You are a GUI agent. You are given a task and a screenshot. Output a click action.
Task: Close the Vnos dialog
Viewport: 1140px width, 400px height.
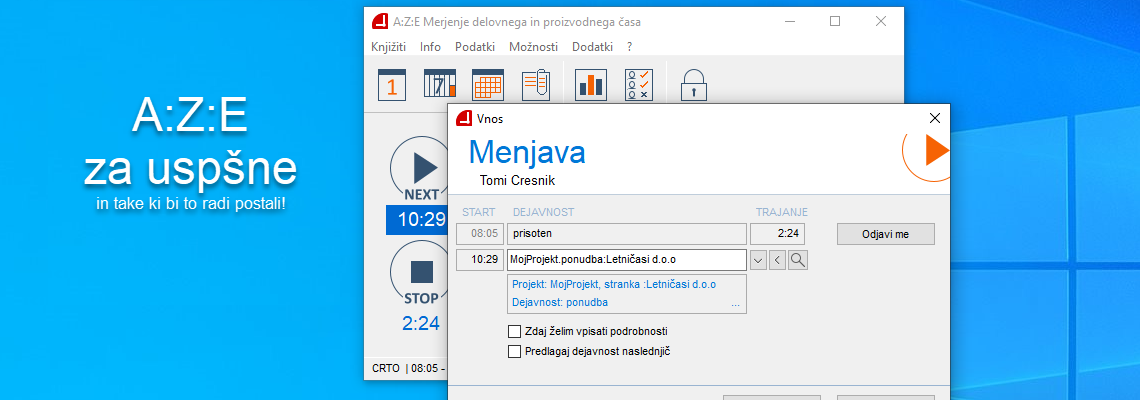pos(935,118)
